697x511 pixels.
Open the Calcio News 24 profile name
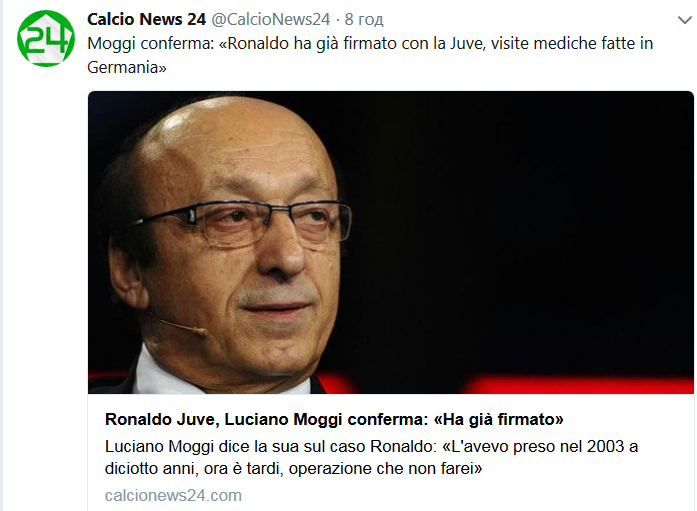[146, 19]
